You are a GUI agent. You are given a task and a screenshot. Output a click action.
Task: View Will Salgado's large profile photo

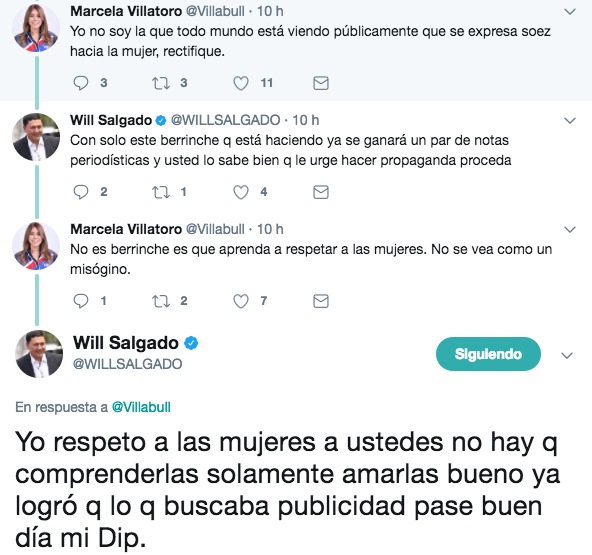point(39,354)
